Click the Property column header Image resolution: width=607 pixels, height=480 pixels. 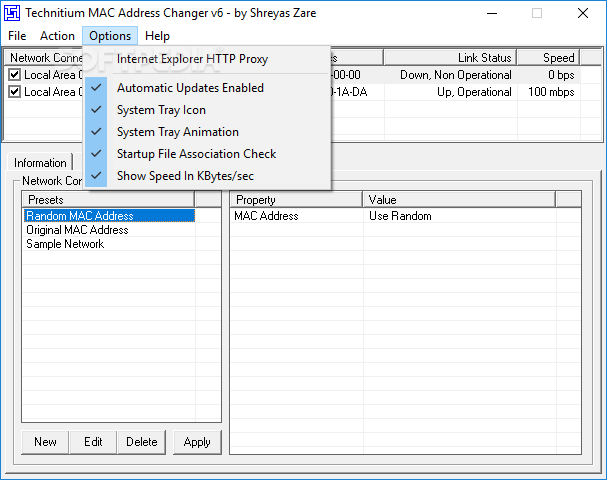point(297,200)
